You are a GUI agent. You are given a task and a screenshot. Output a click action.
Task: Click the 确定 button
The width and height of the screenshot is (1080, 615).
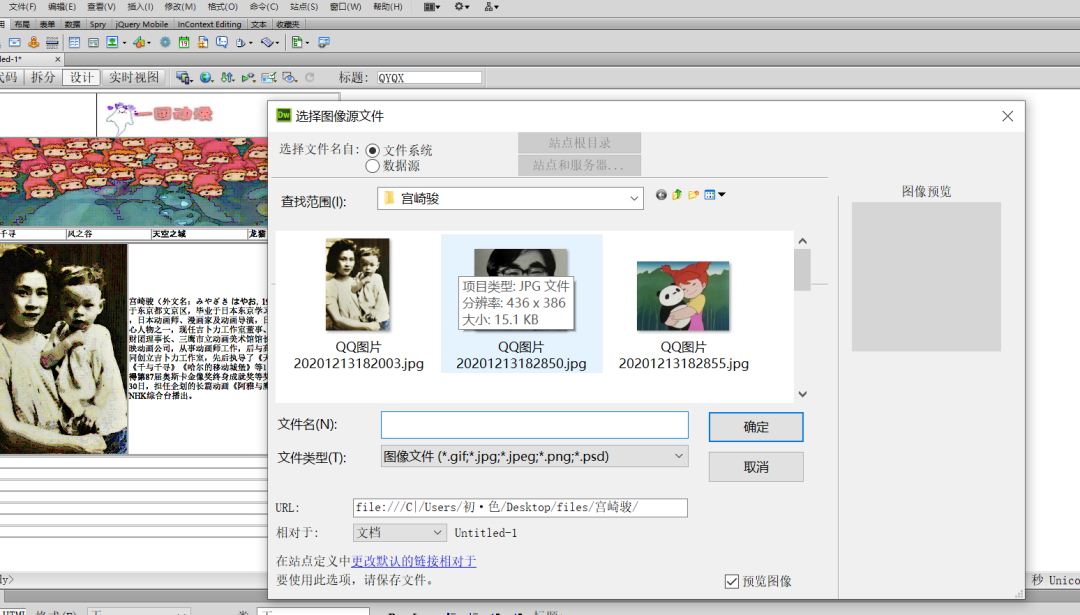coord(756,427)
